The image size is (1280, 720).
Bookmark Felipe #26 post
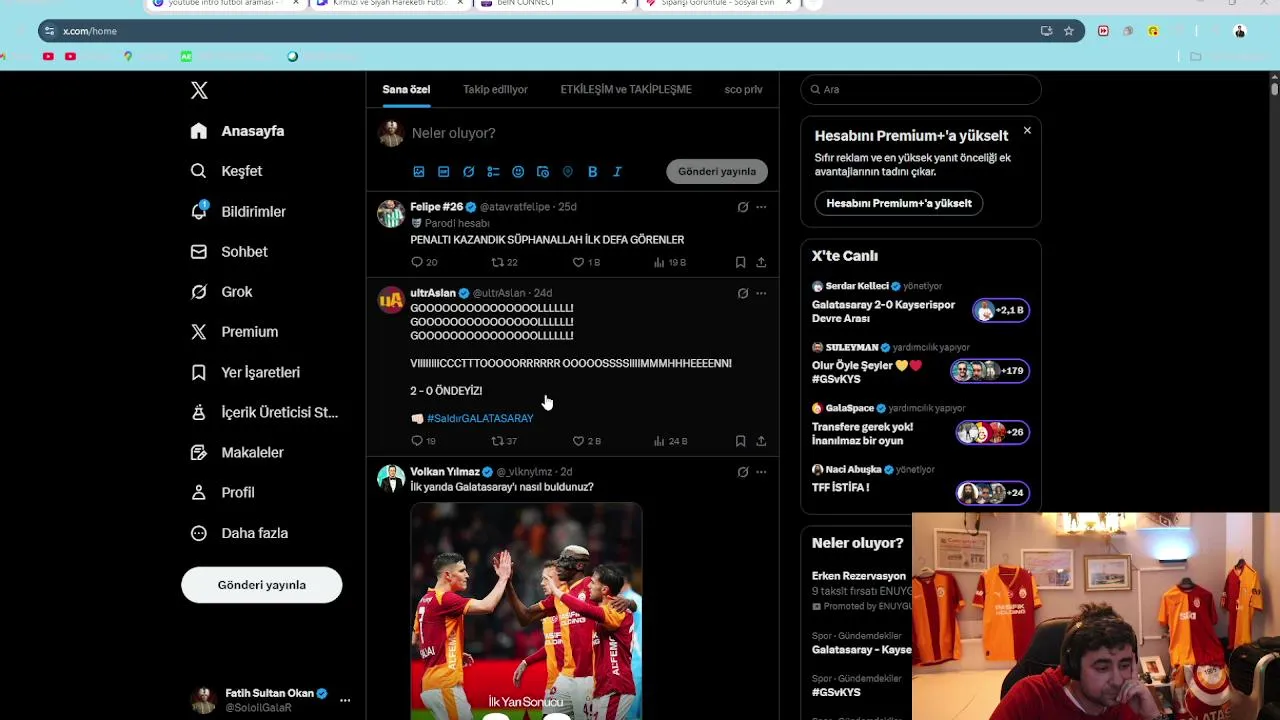pyautogui.click(x=740, y=262)
